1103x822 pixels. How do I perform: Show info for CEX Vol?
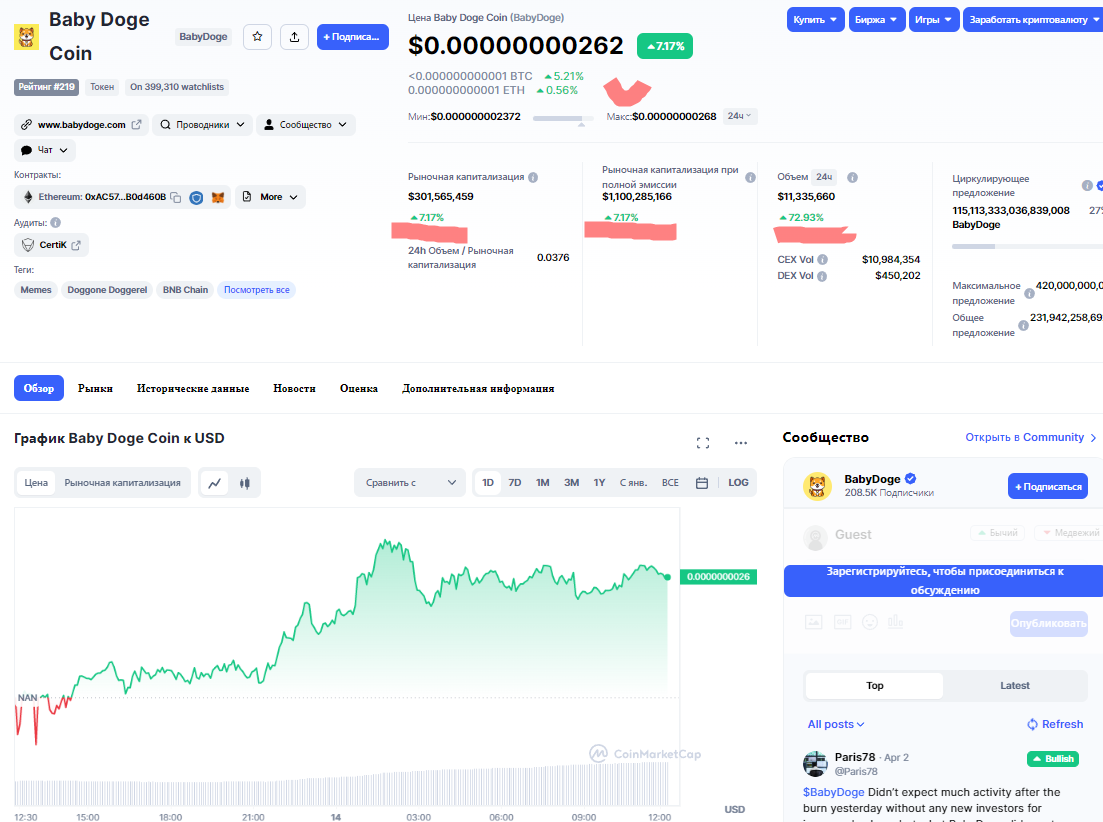[x=822, y=259]
